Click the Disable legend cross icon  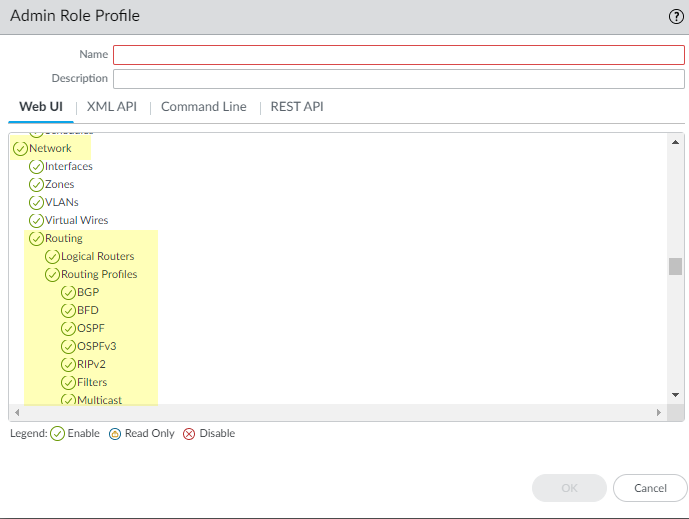coord(189,434)
